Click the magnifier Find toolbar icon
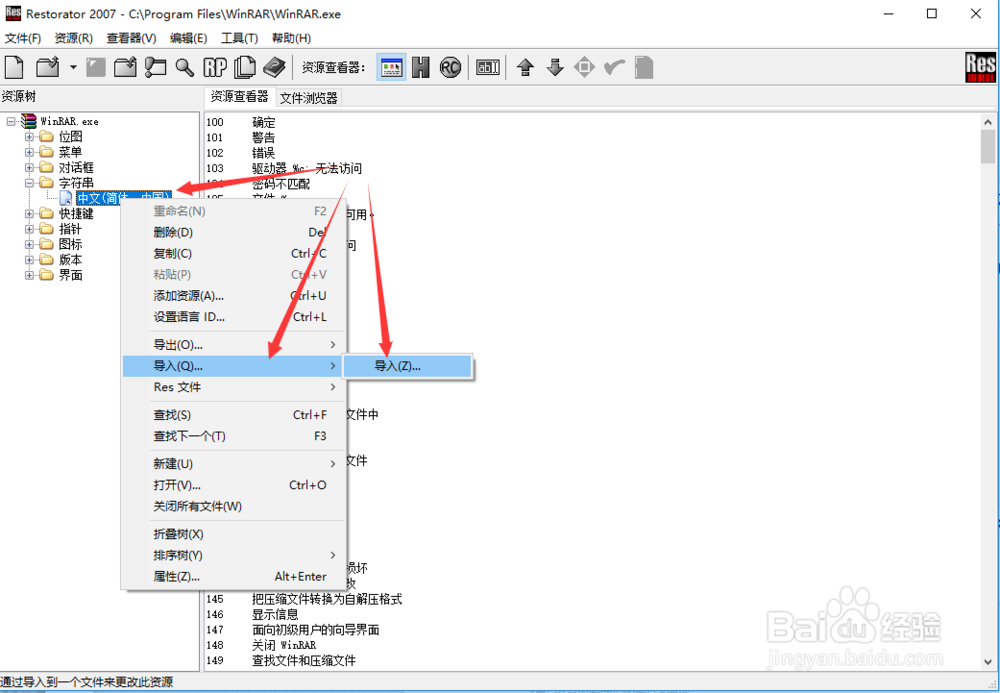The image size is (1000, 693). pyautogui.click(x=185, y=67)
